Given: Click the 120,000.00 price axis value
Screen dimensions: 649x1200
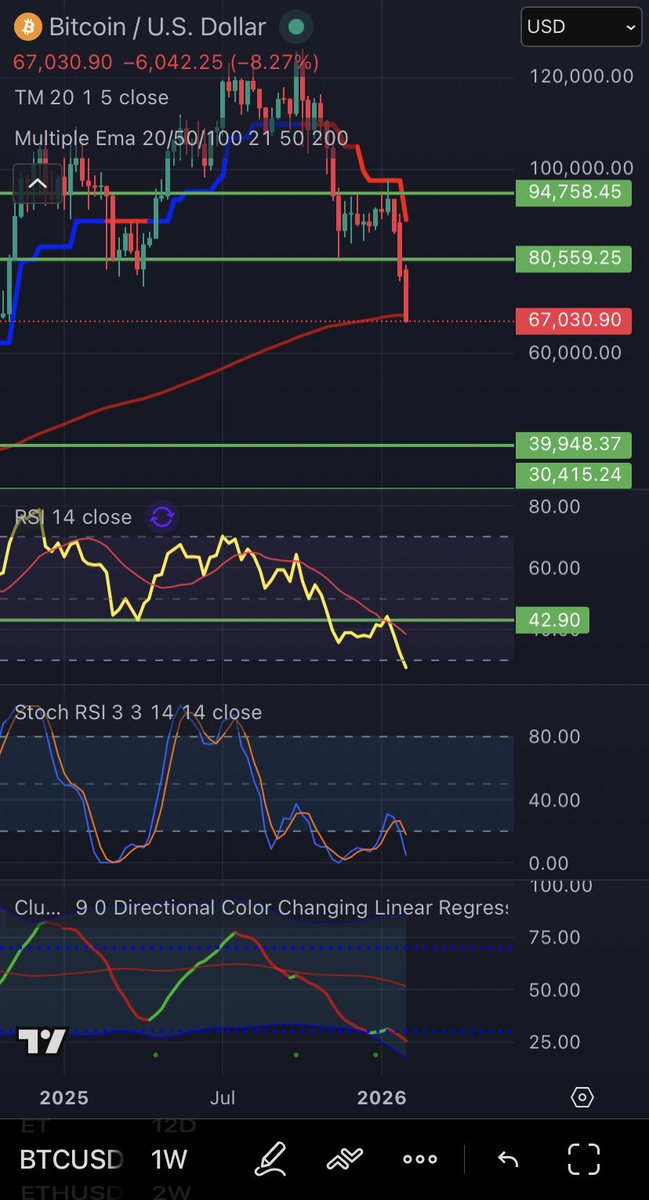Looking at the screenshot, I should [582, 75].
